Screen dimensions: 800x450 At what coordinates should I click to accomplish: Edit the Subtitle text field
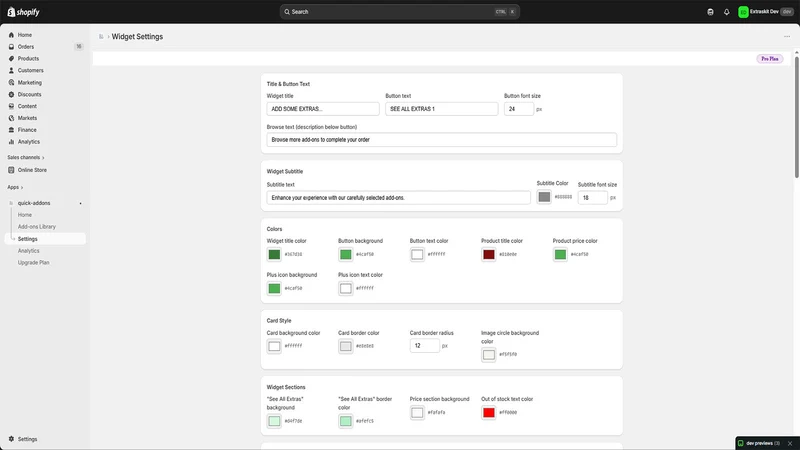tap(398, 197)
